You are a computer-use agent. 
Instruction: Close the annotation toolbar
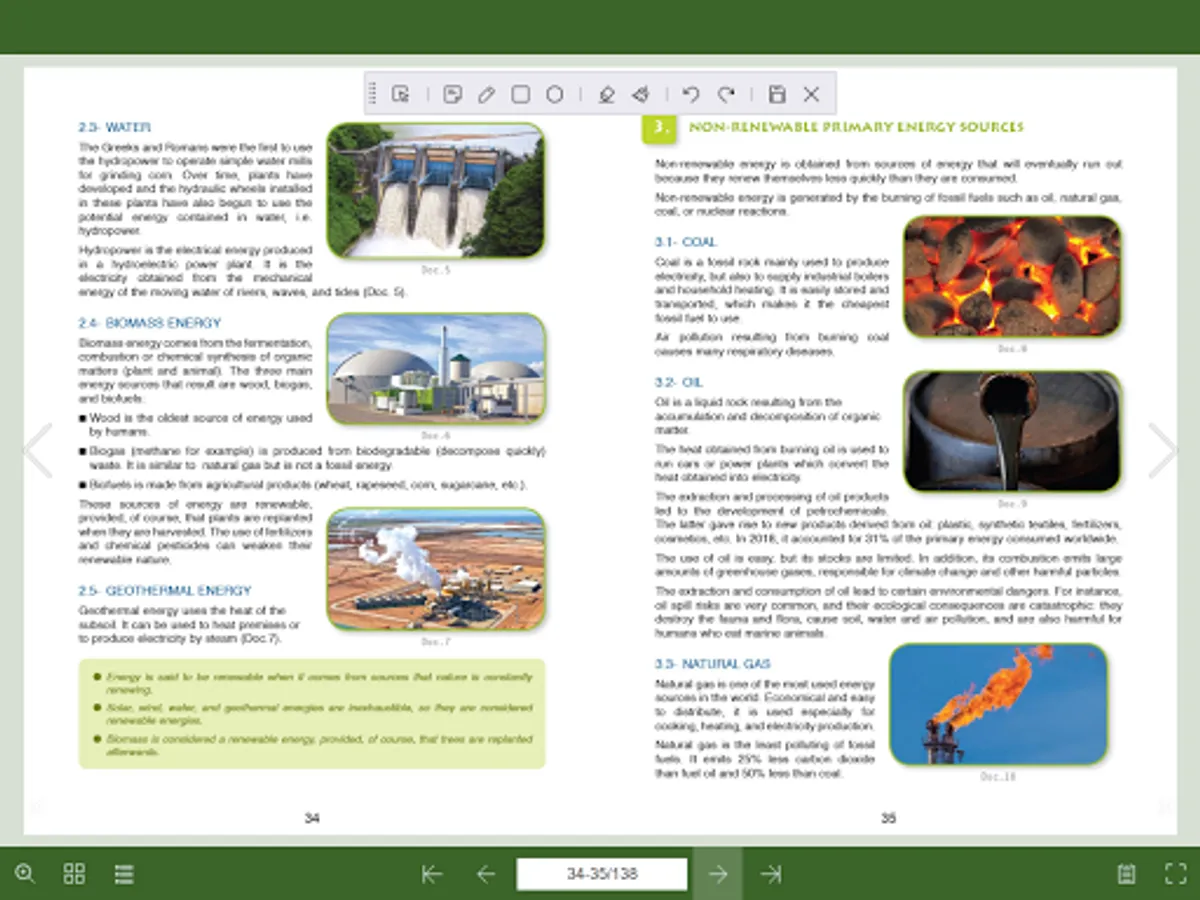(811, 94)
